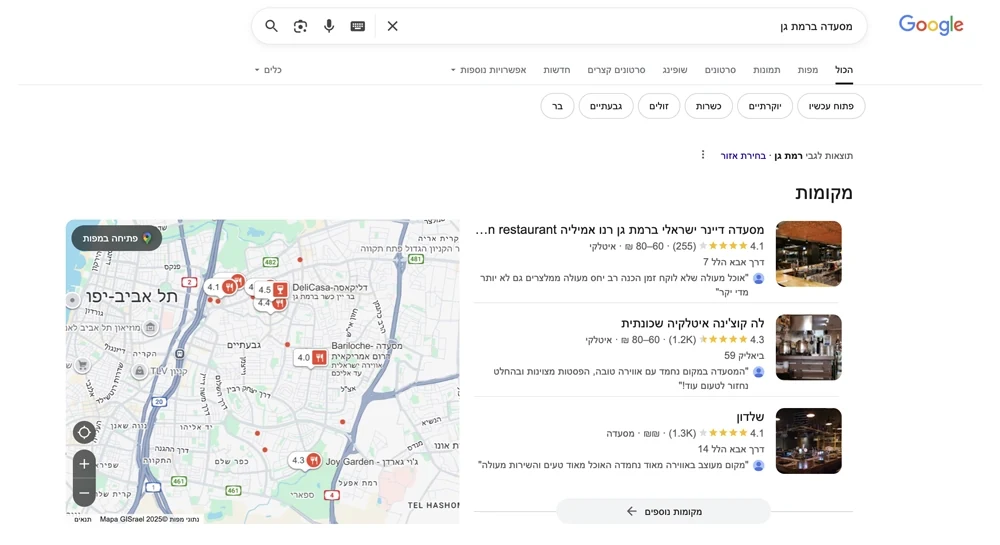1000x545 pixels.
Task: Apply the בר filter chip
Action: click(x=557, y=106)
